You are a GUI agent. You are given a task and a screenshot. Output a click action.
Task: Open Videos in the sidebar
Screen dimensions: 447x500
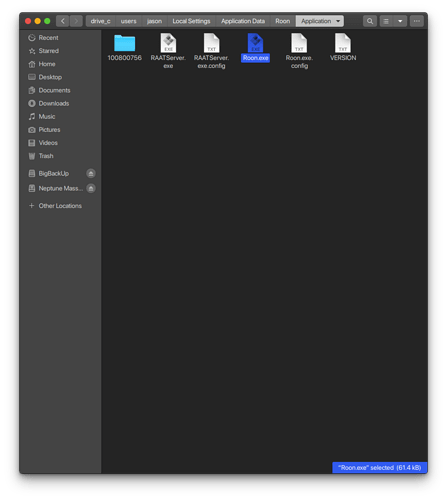tap(60, 143)
